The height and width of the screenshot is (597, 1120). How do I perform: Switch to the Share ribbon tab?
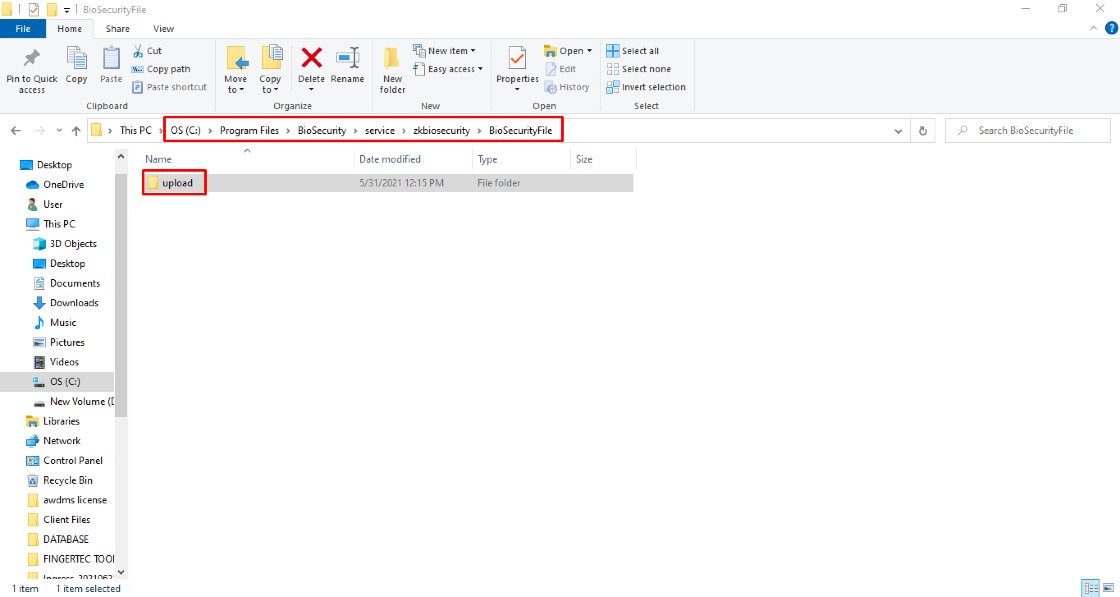[118, 29]
